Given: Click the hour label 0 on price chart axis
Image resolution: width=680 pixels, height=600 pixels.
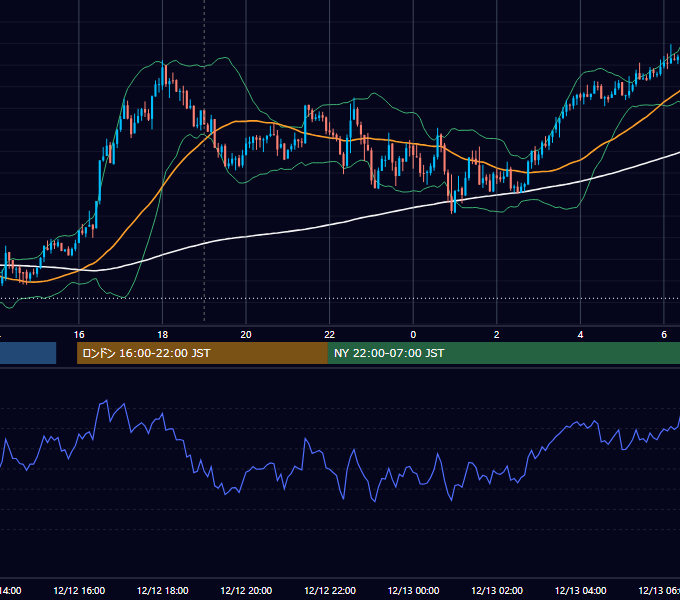Looking at the screenshot, I should [x=413, y=335].
